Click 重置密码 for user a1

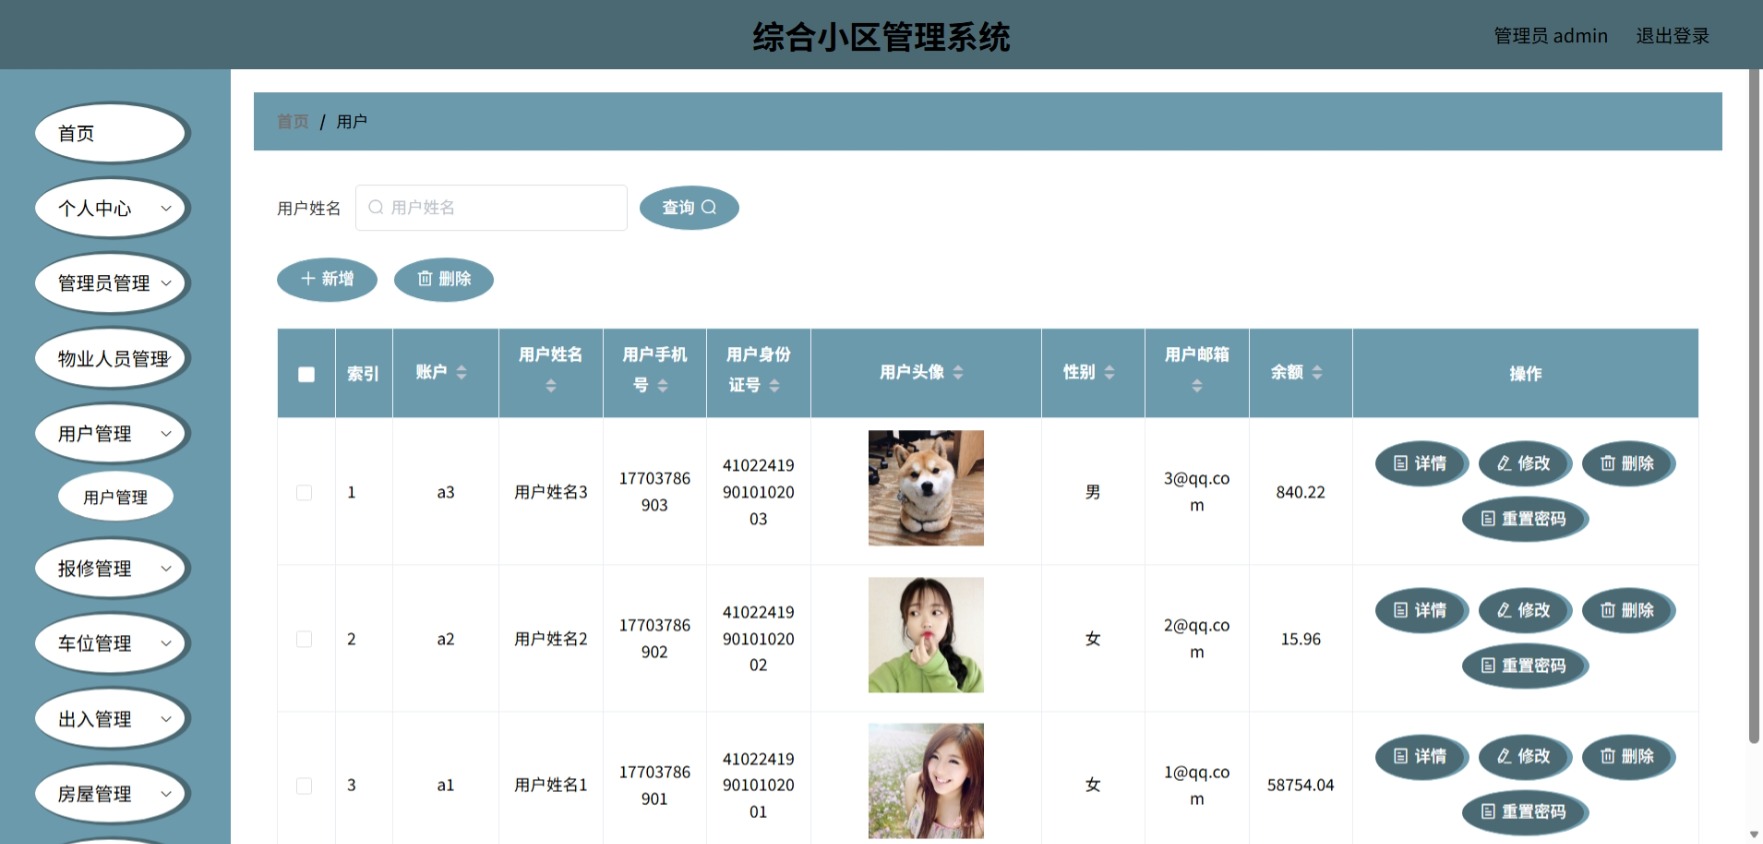tap(1524, 812)
